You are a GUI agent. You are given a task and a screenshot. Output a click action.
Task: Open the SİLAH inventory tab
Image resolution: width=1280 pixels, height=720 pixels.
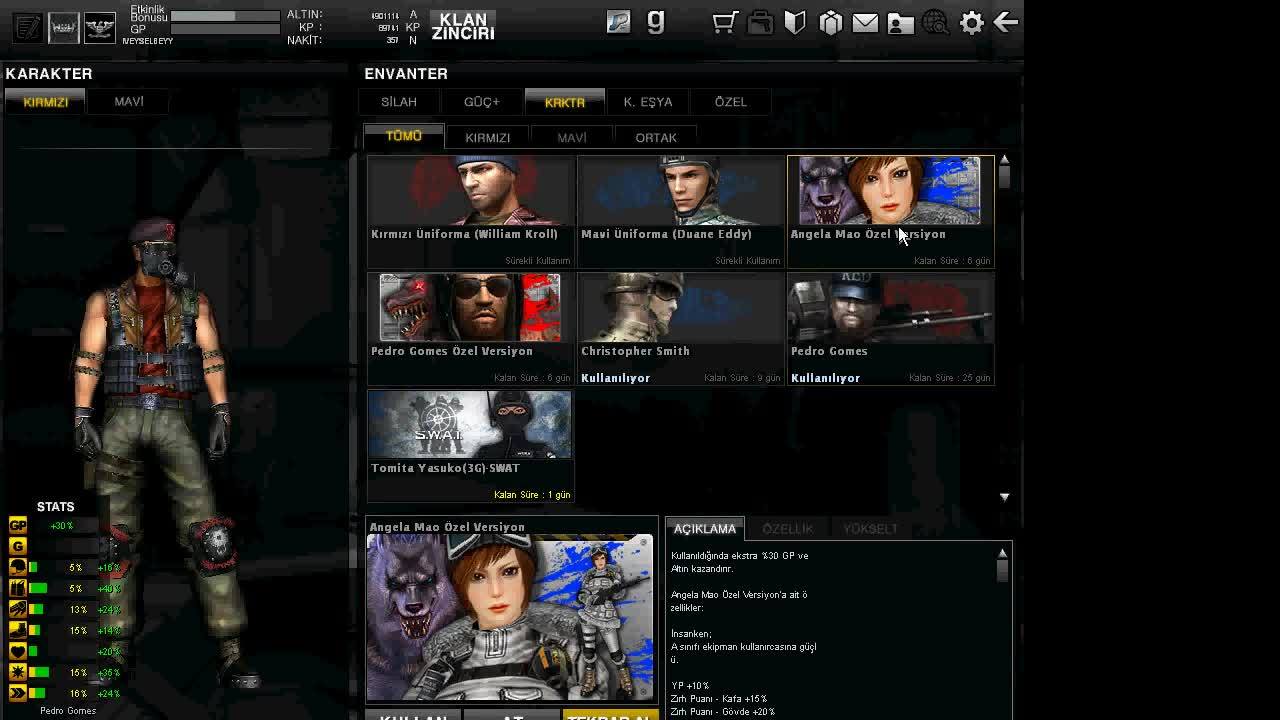(399, 102)
